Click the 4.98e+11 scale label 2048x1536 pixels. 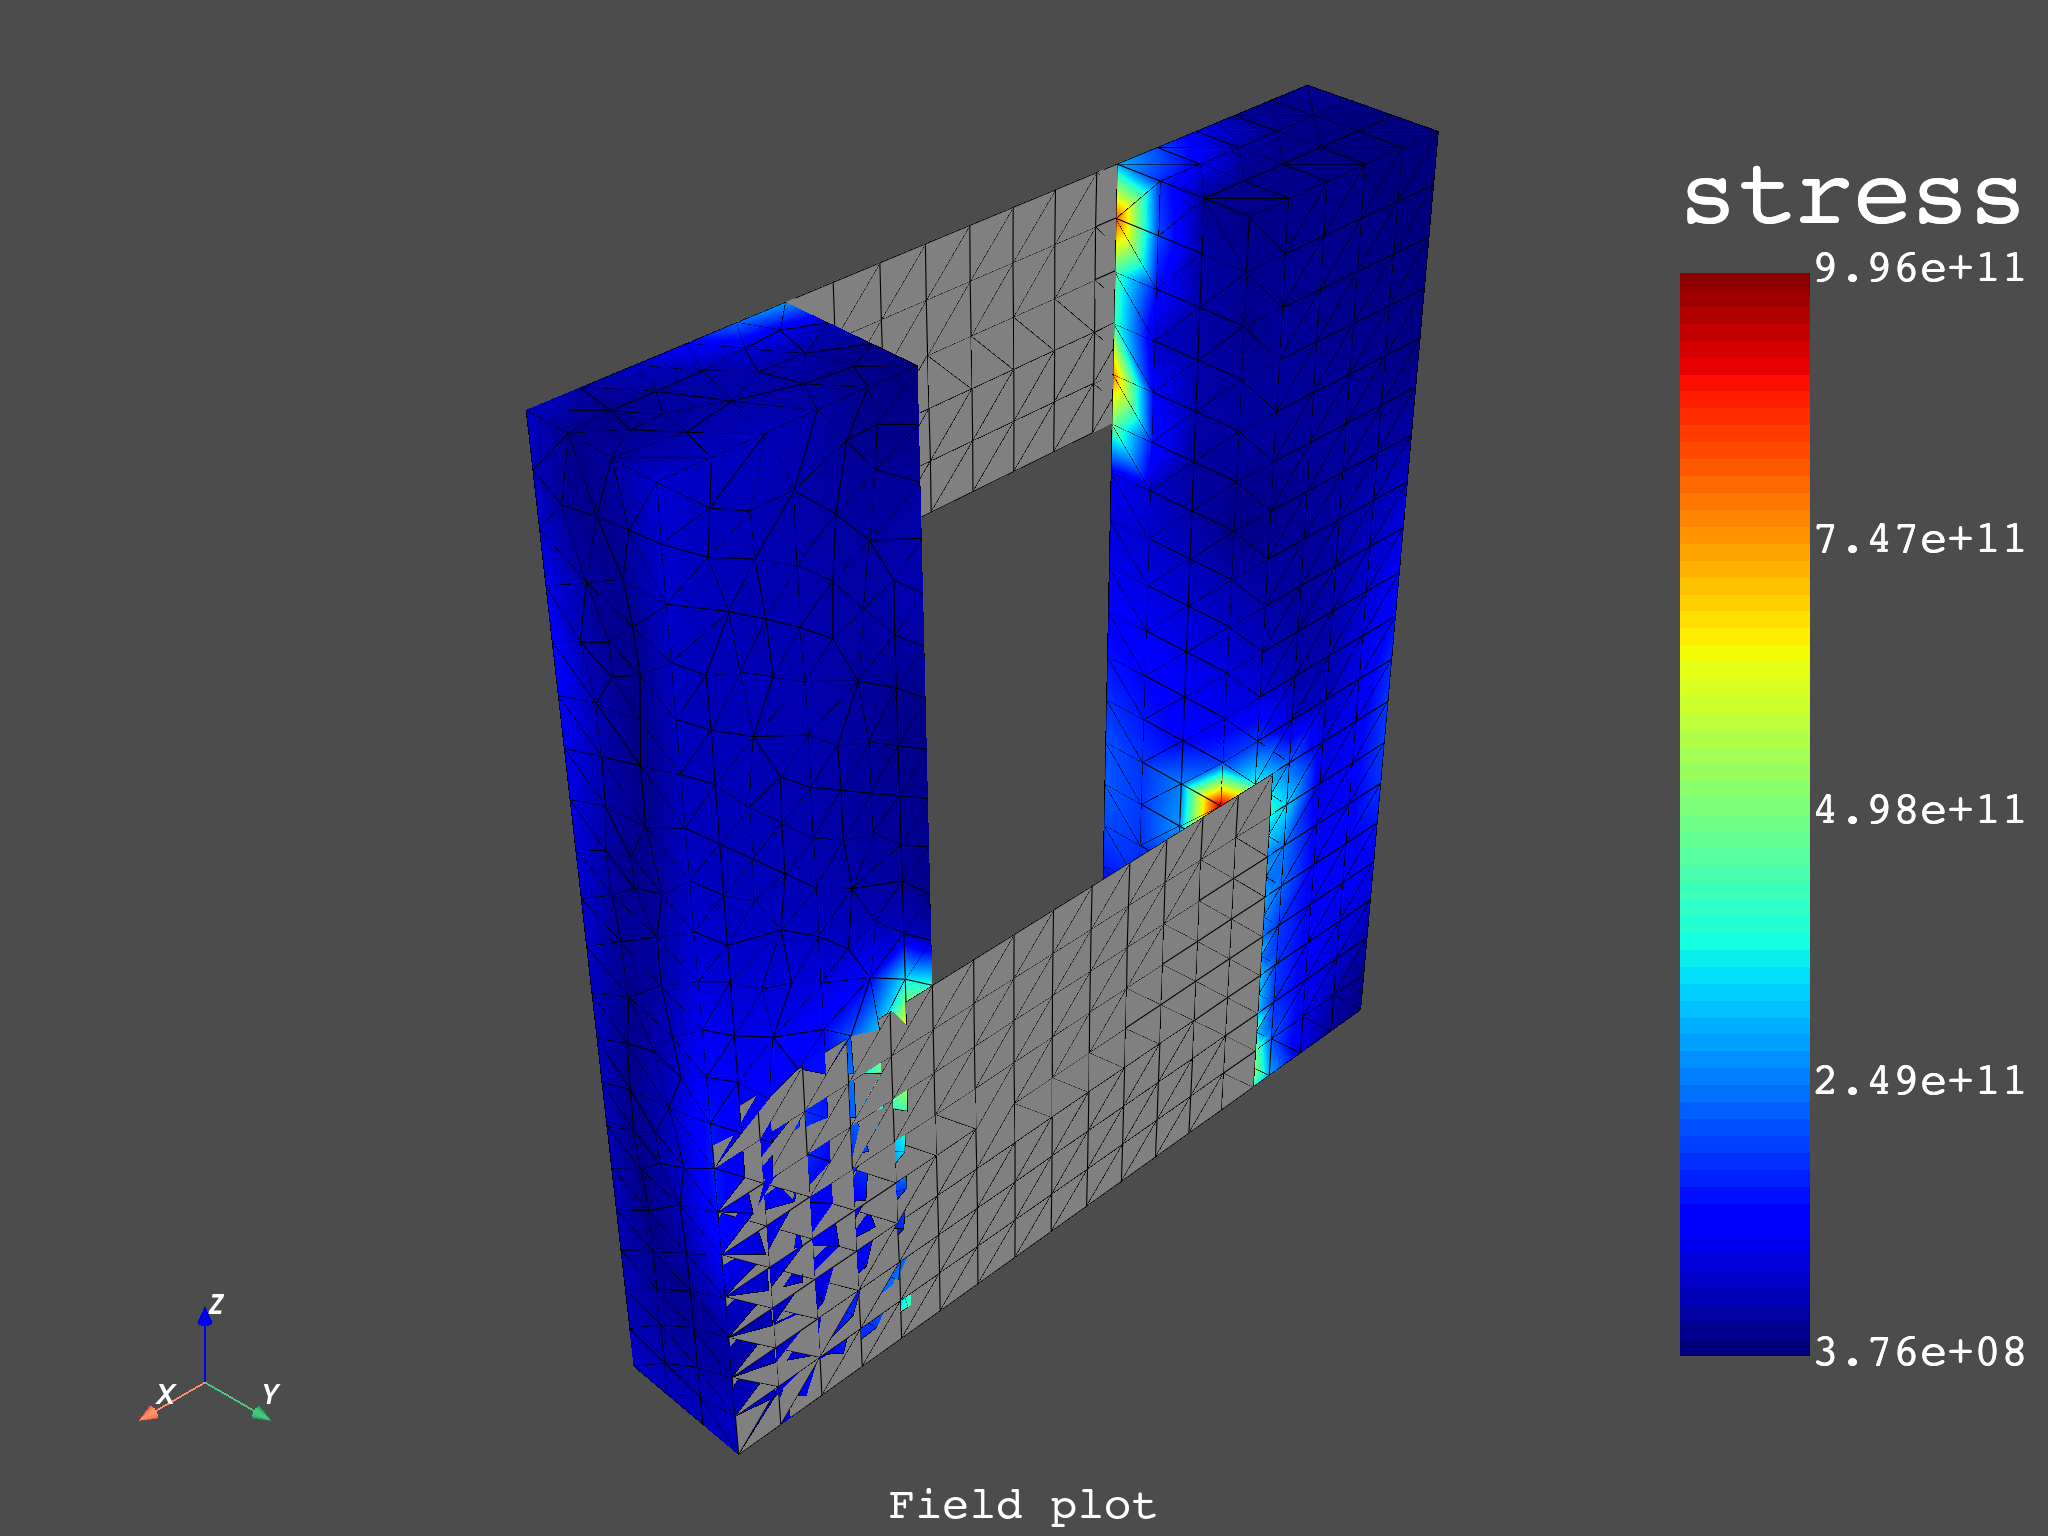(x=1920, y=810)
